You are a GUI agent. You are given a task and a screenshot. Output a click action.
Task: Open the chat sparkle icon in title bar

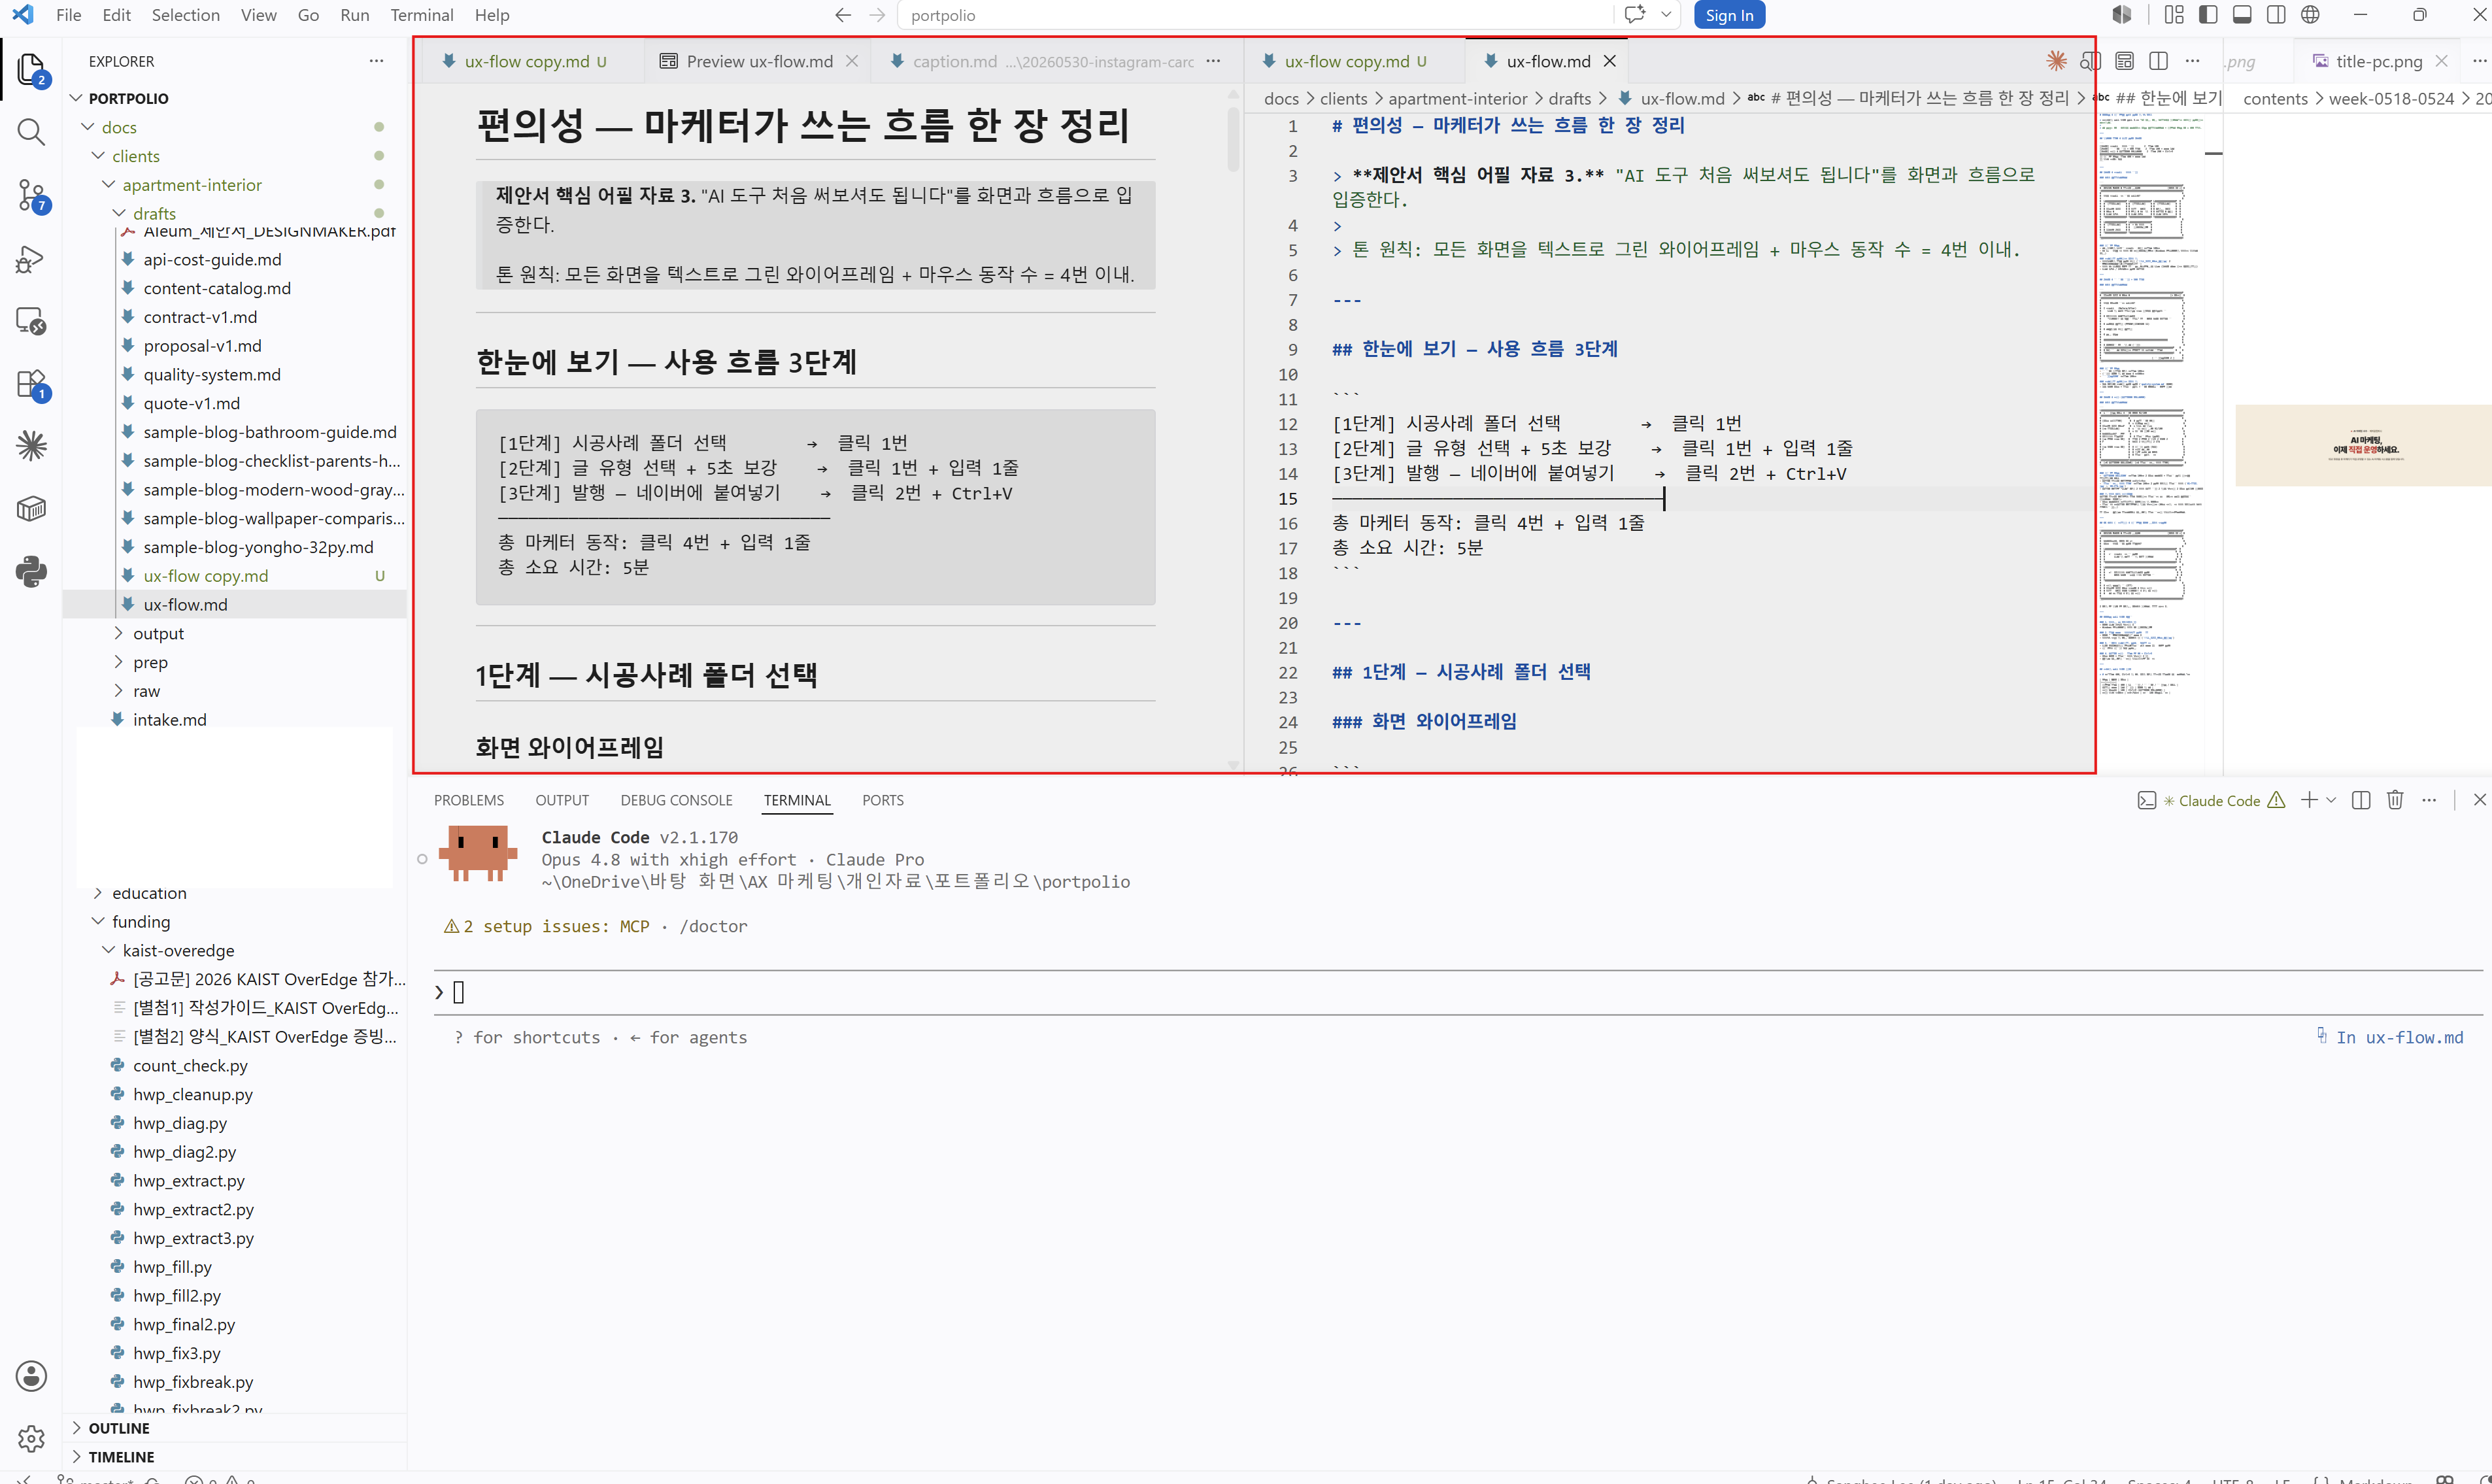coord(1635,15)
